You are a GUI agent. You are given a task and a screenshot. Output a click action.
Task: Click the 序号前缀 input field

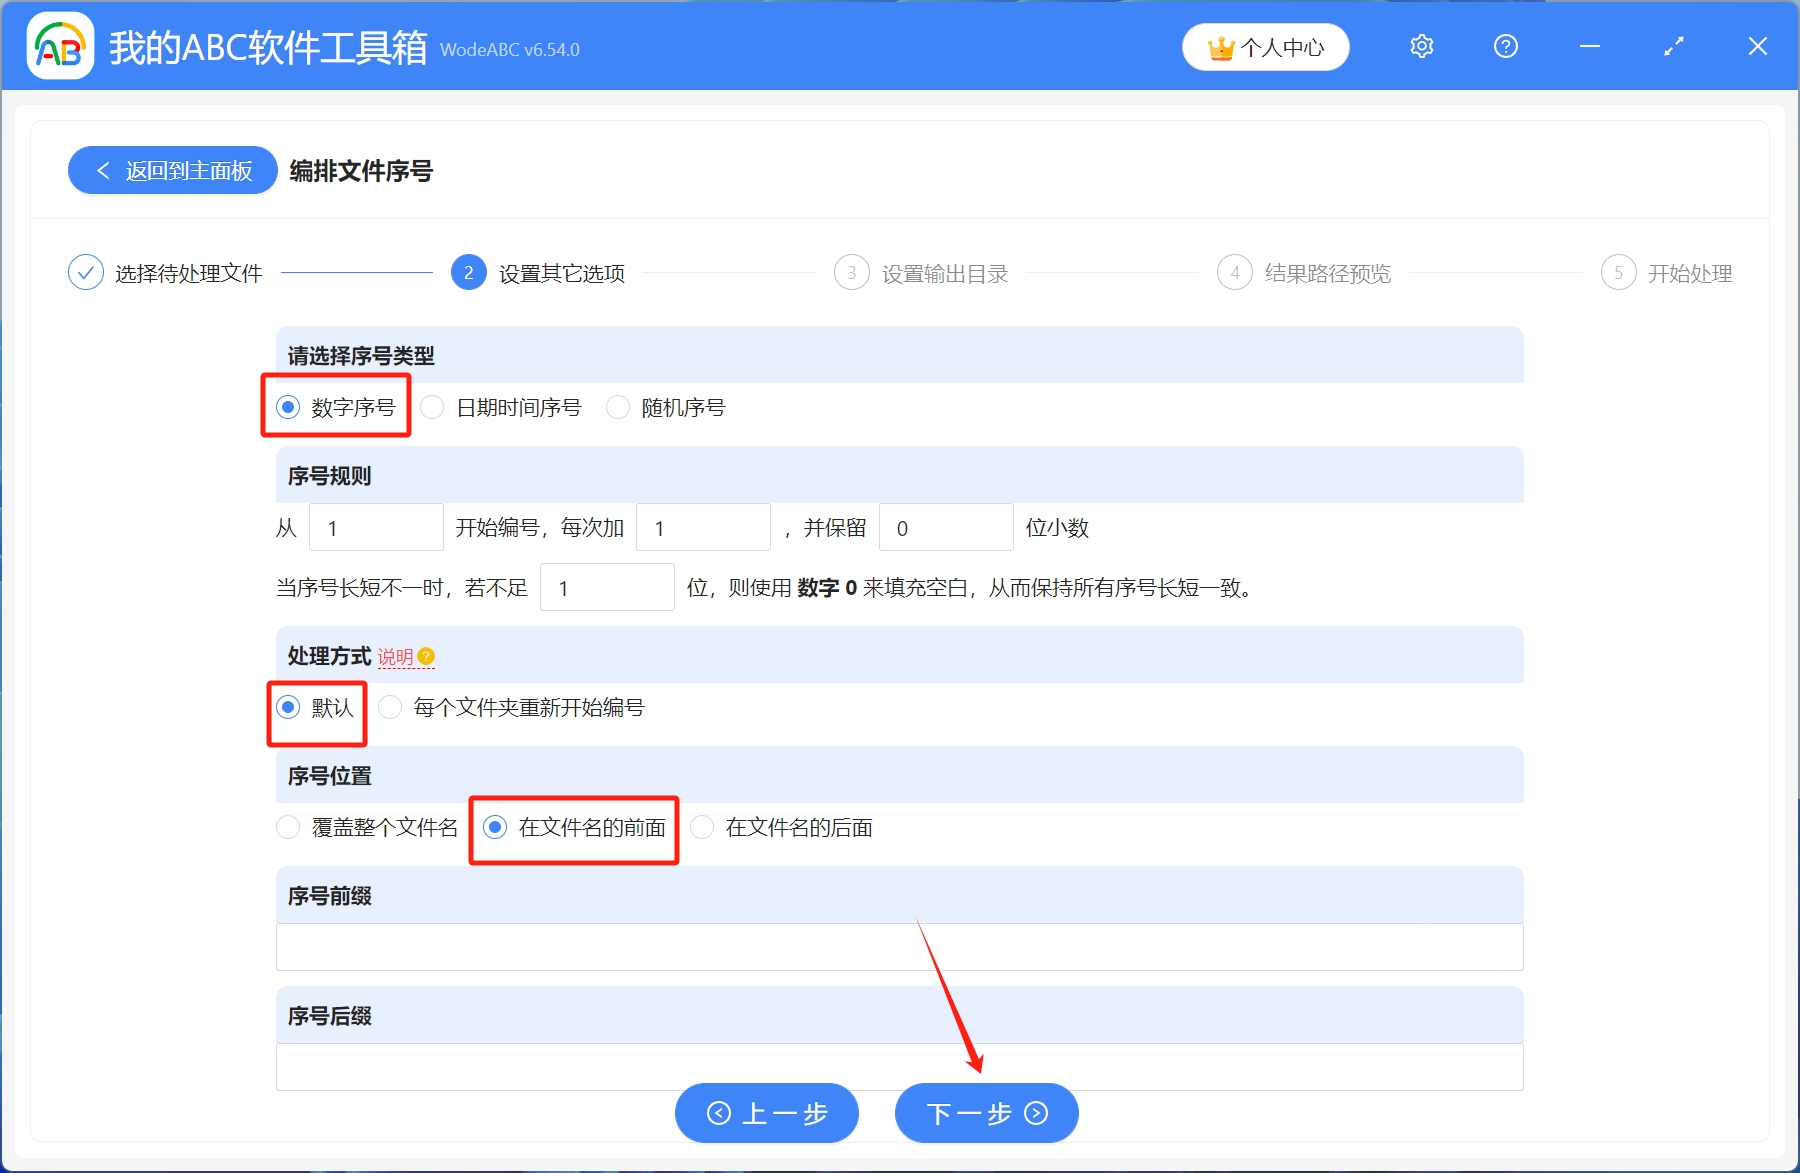point(898,947)
